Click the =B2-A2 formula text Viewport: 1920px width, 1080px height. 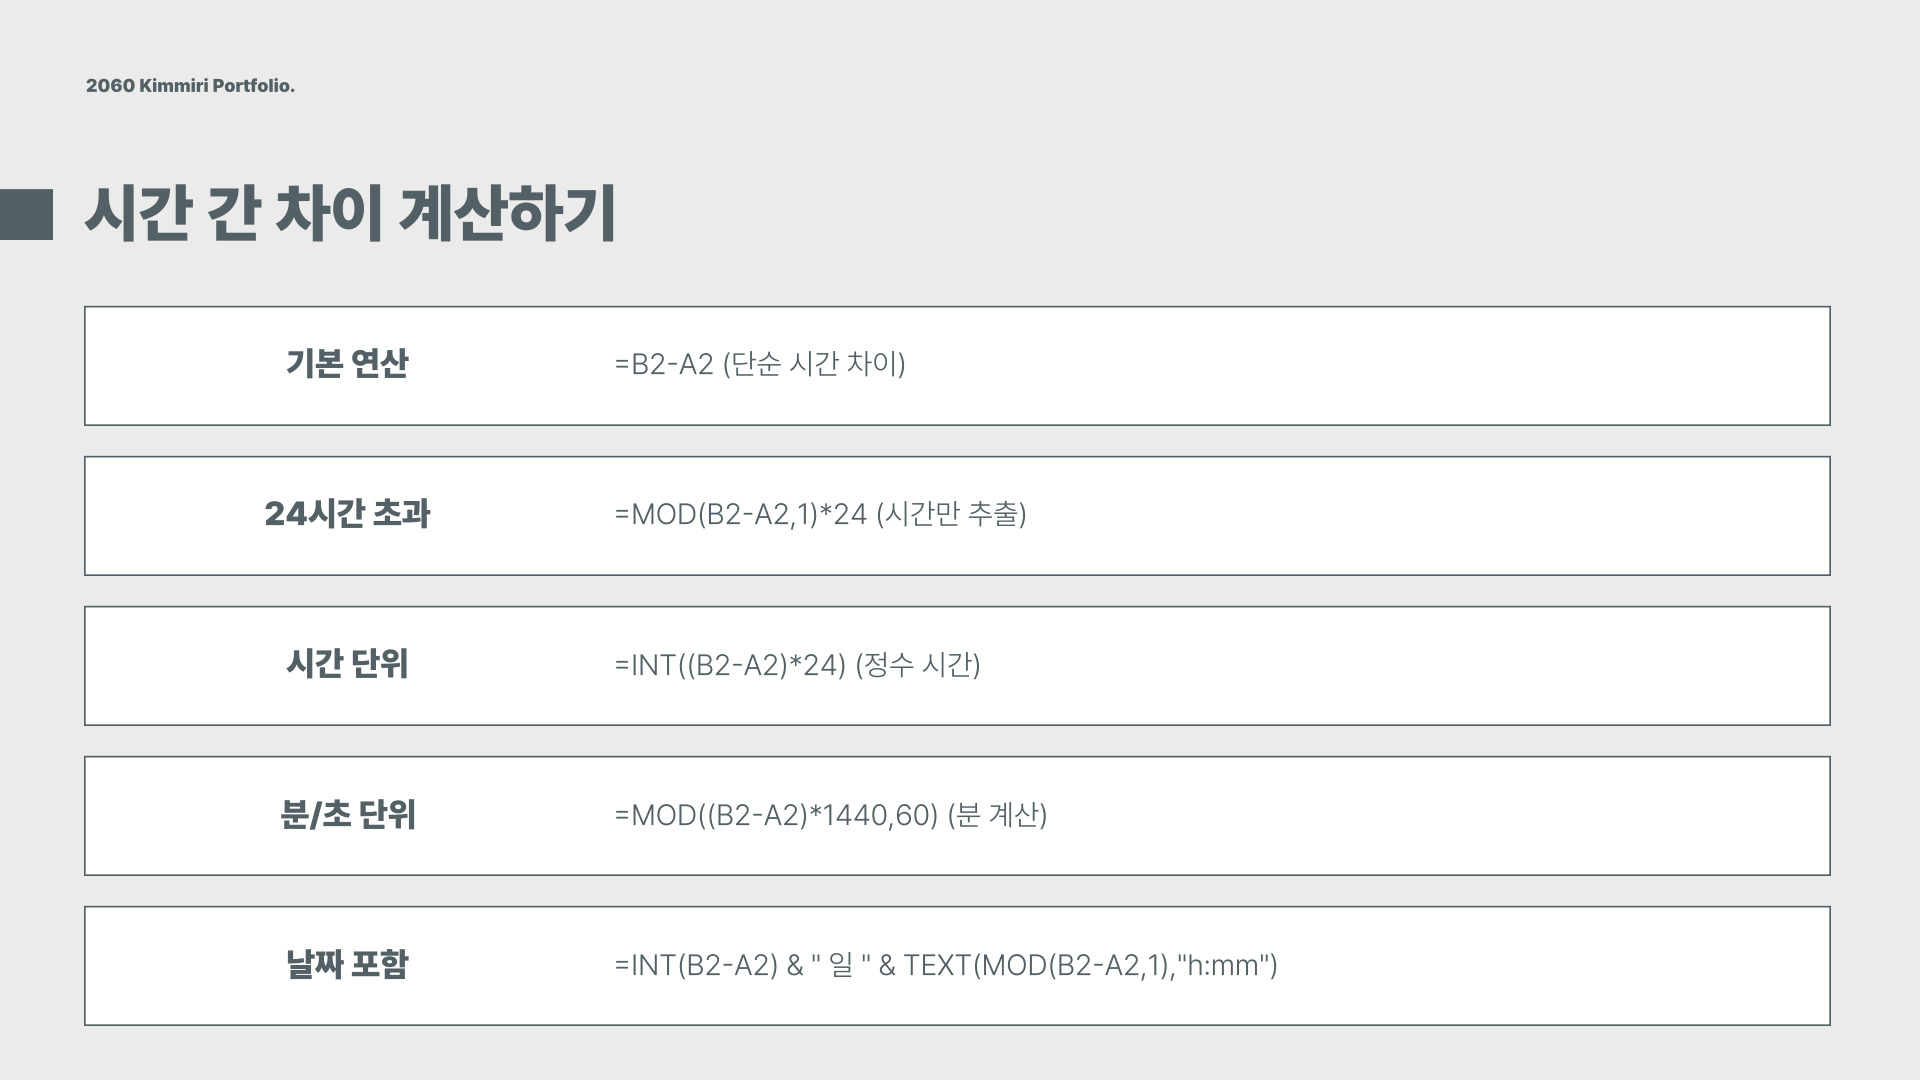pyautogui.click(x=664, y=364)
